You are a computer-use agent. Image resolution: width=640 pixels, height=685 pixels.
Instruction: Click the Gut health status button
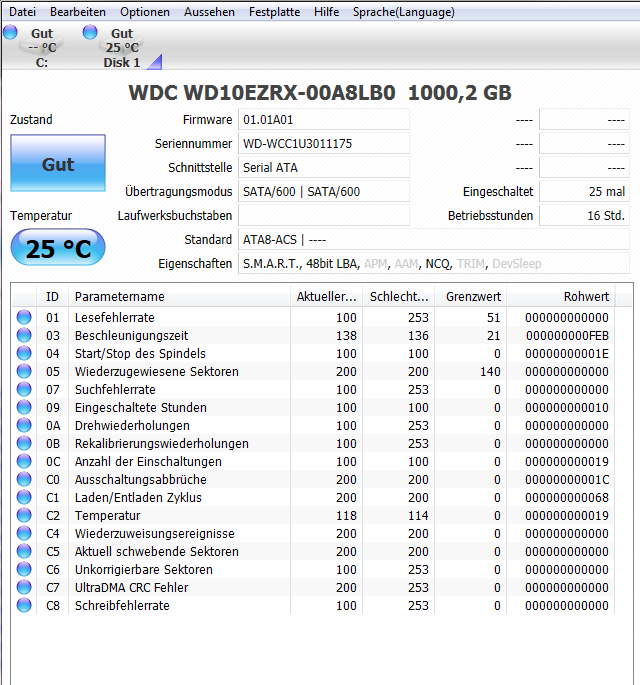coord(58,163)
